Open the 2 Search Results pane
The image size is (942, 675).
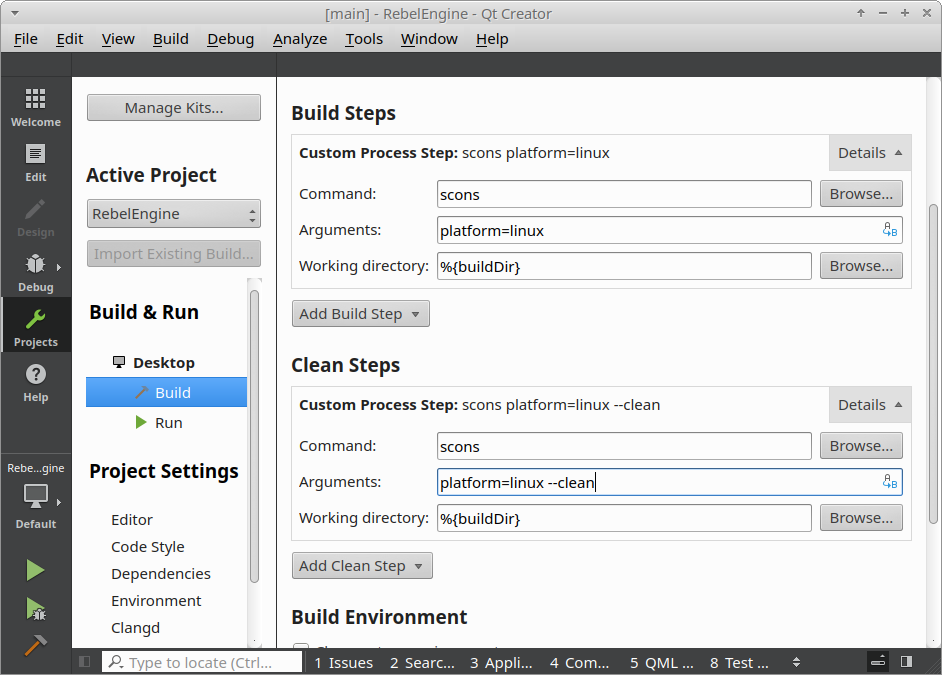click(422, 662)
